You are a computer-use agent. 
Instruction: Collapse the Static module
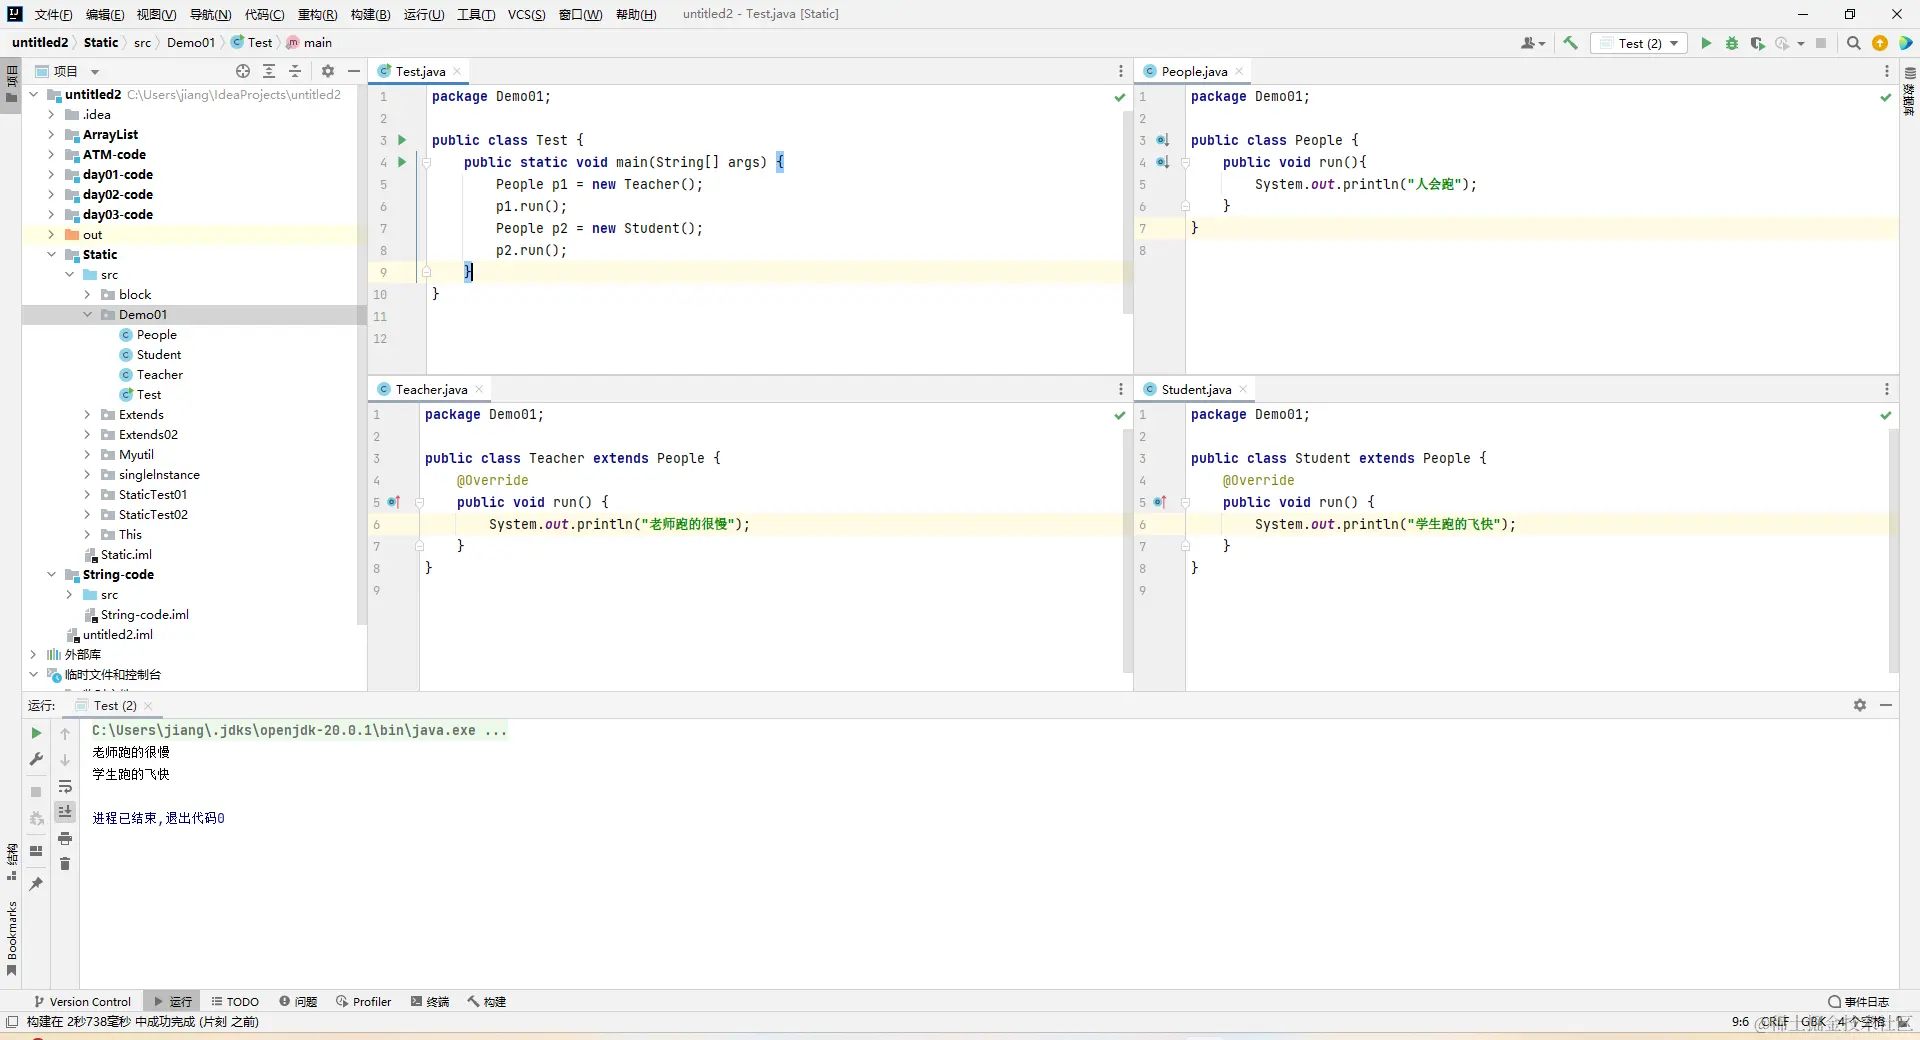coord(51,254)
